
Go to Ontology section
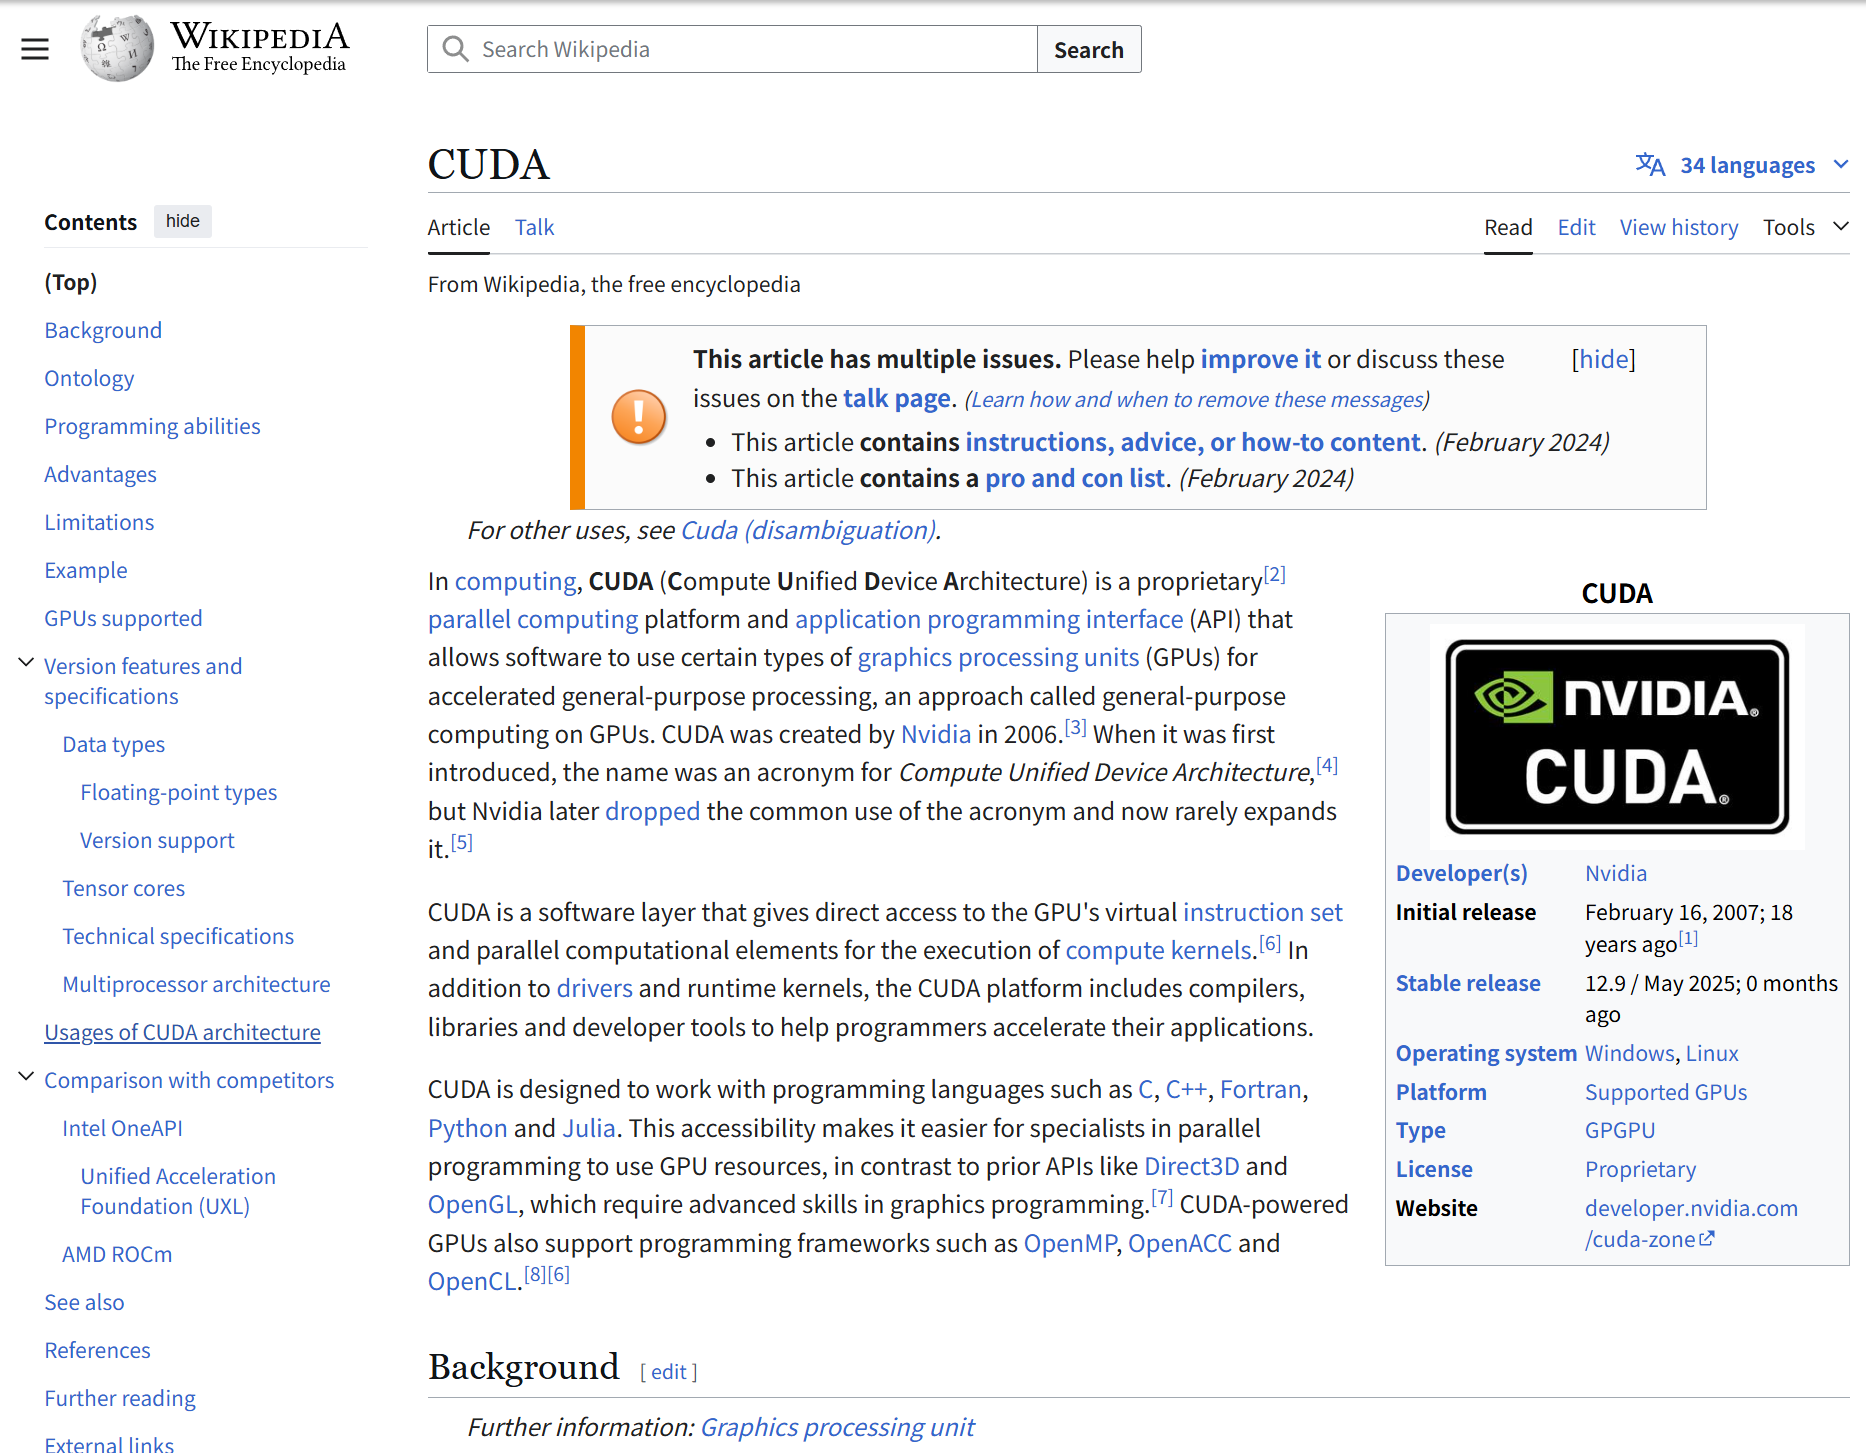click(x=89, y=378)
